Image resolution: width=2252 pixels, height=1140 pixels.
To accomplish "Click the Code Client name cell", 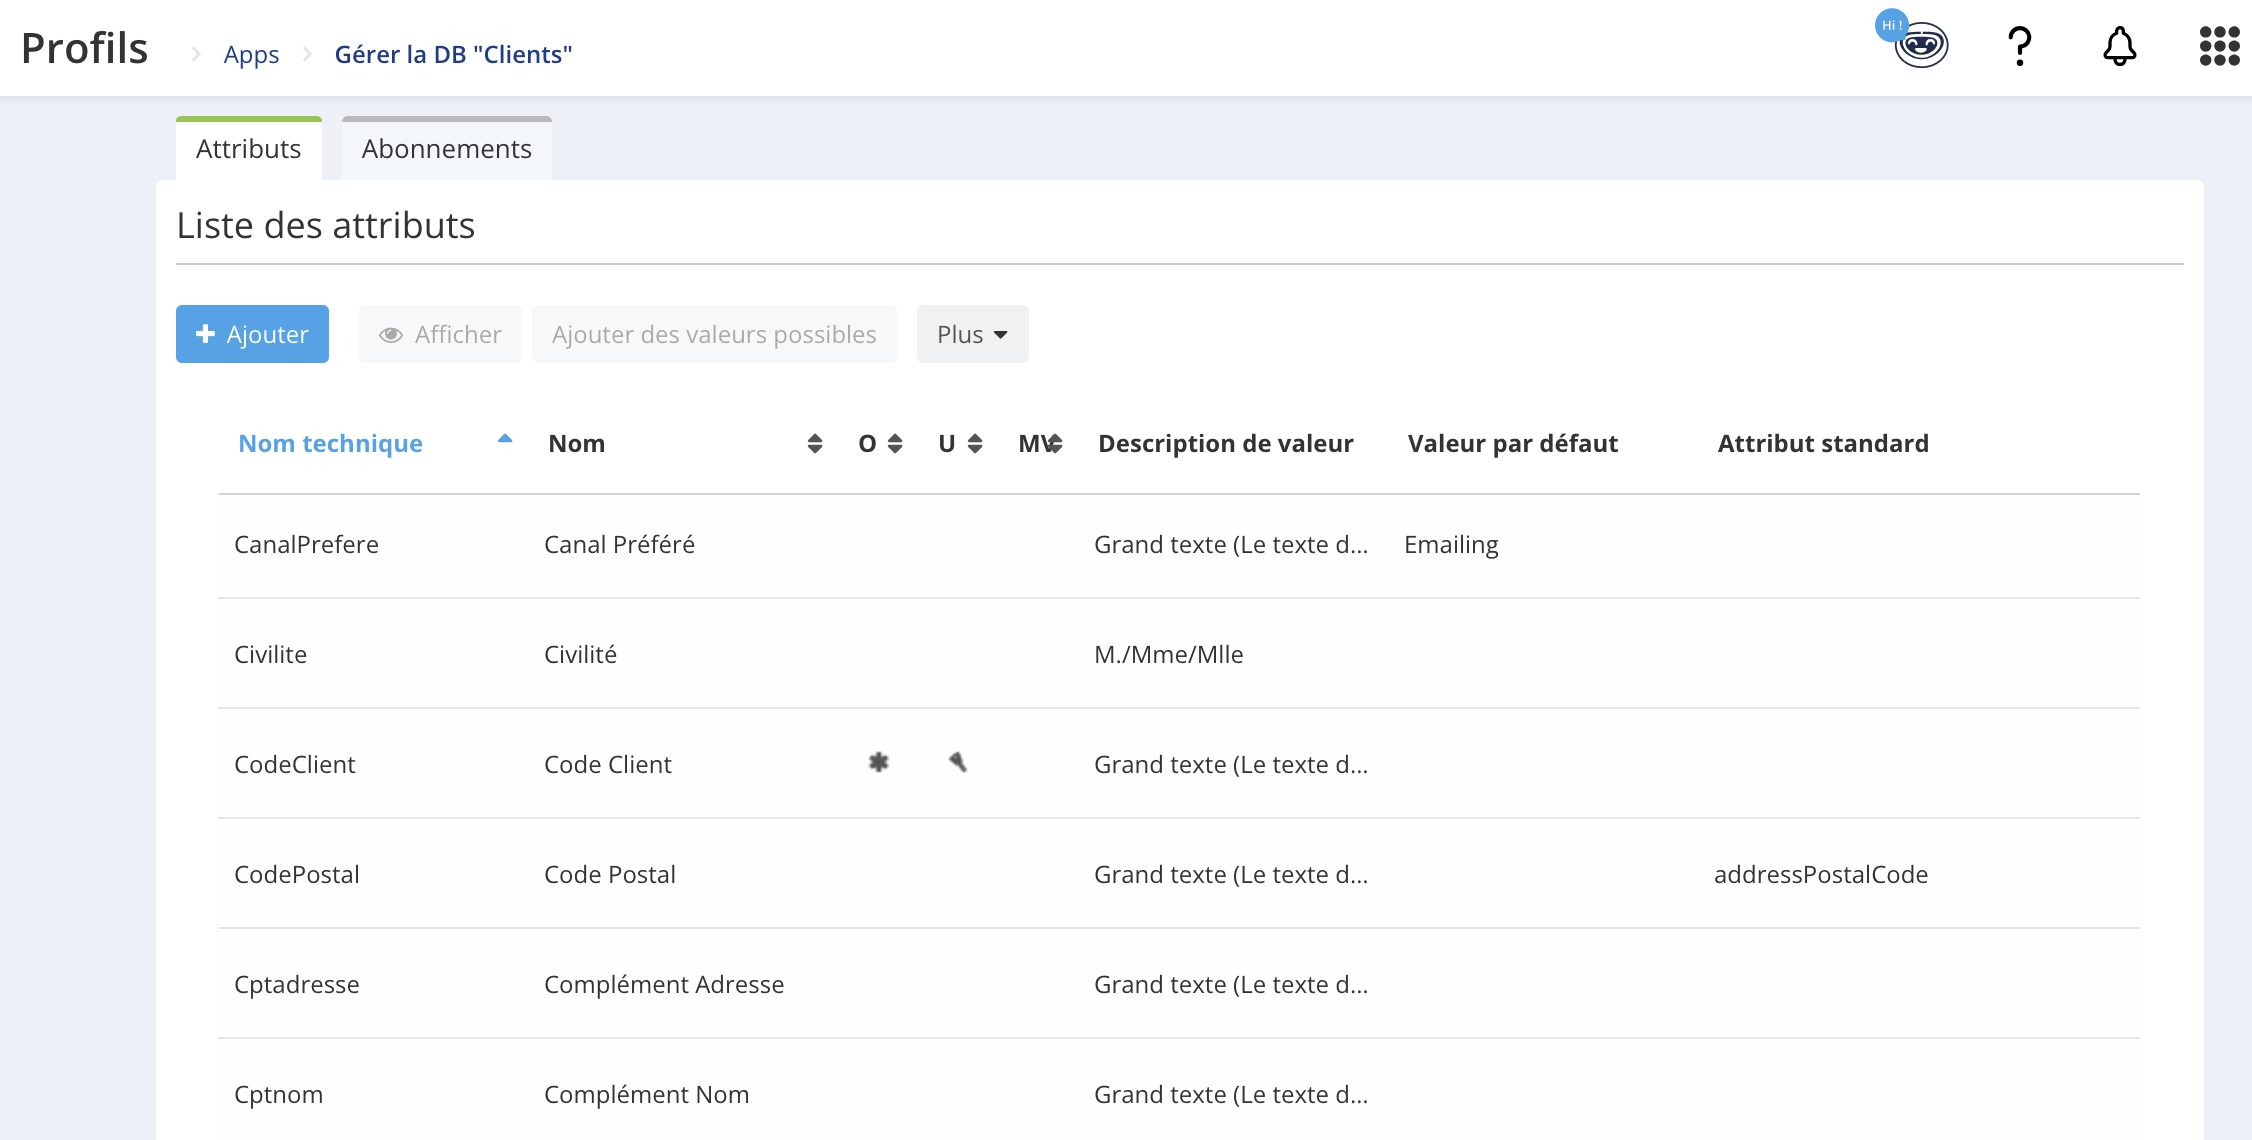I will click(607, 764).
